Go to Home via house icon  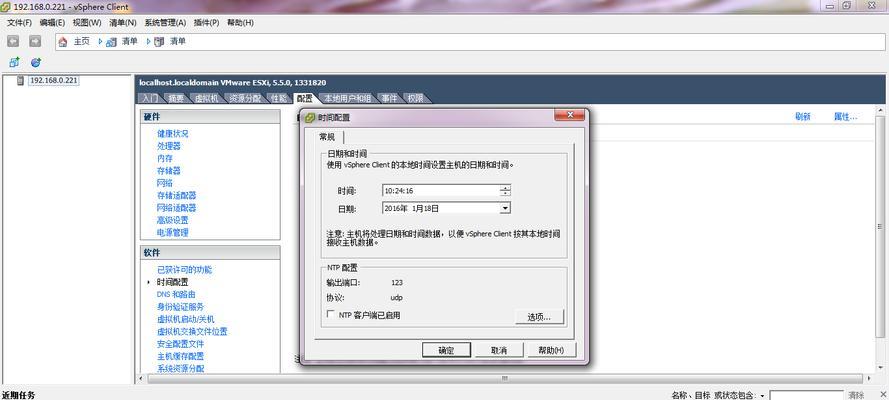tap(63, 42)
